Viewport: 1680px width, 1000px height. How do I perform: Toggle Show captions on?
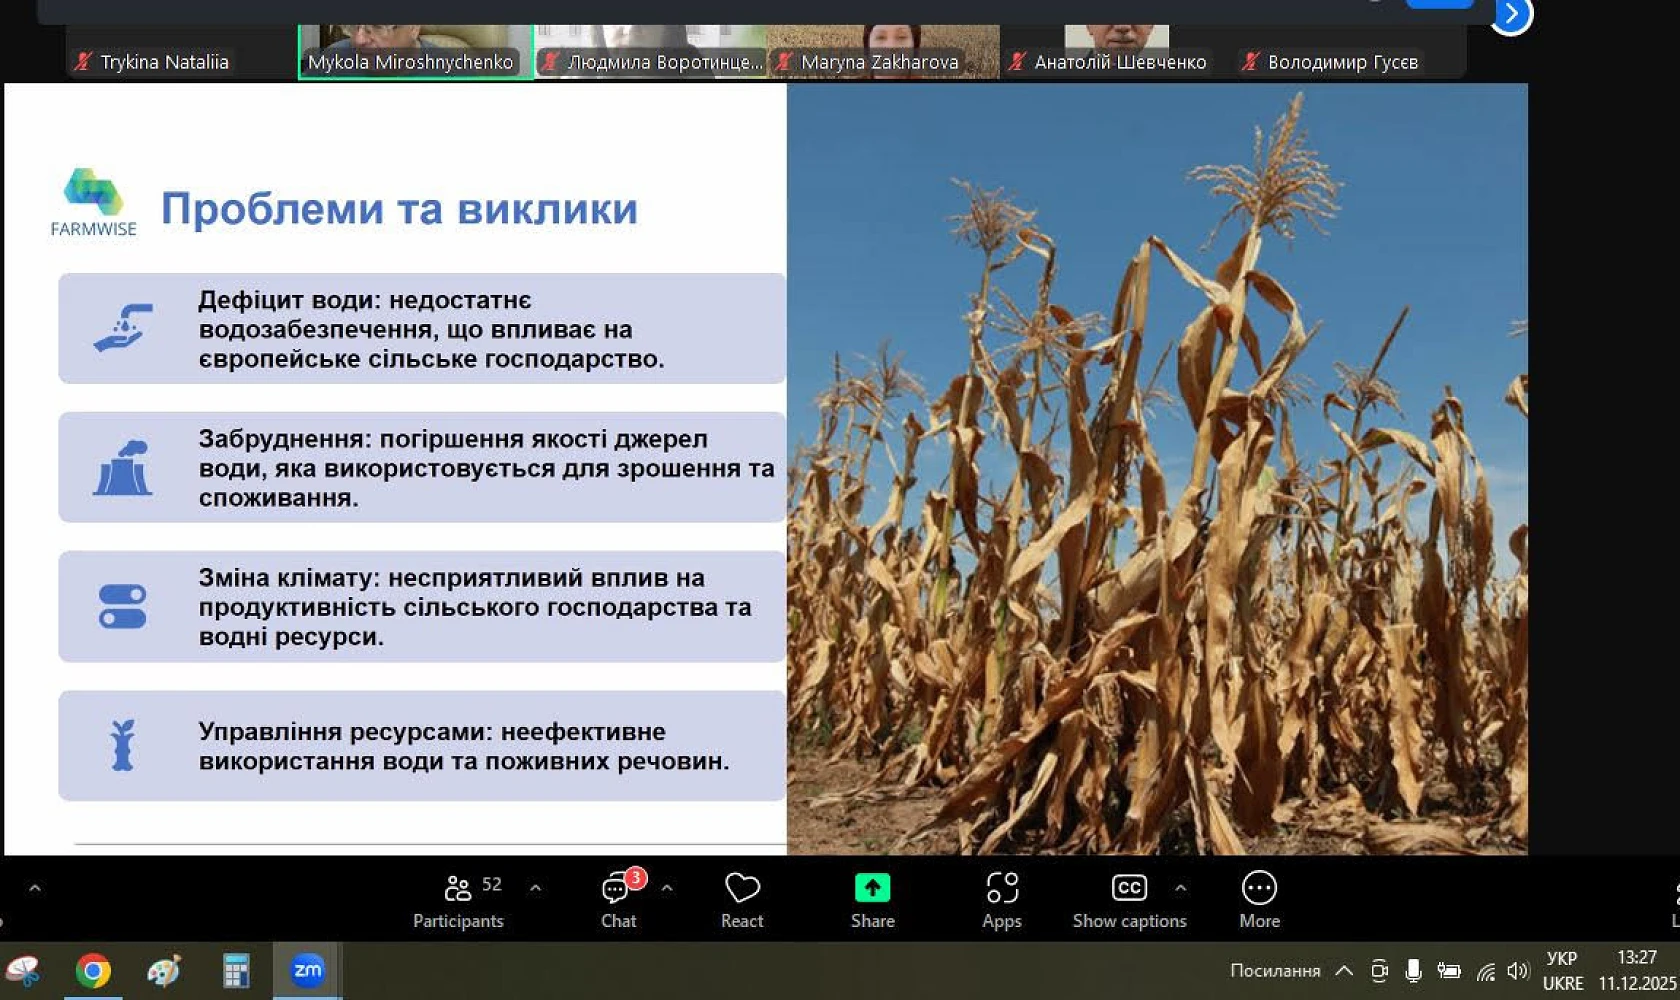point(1129,900)
